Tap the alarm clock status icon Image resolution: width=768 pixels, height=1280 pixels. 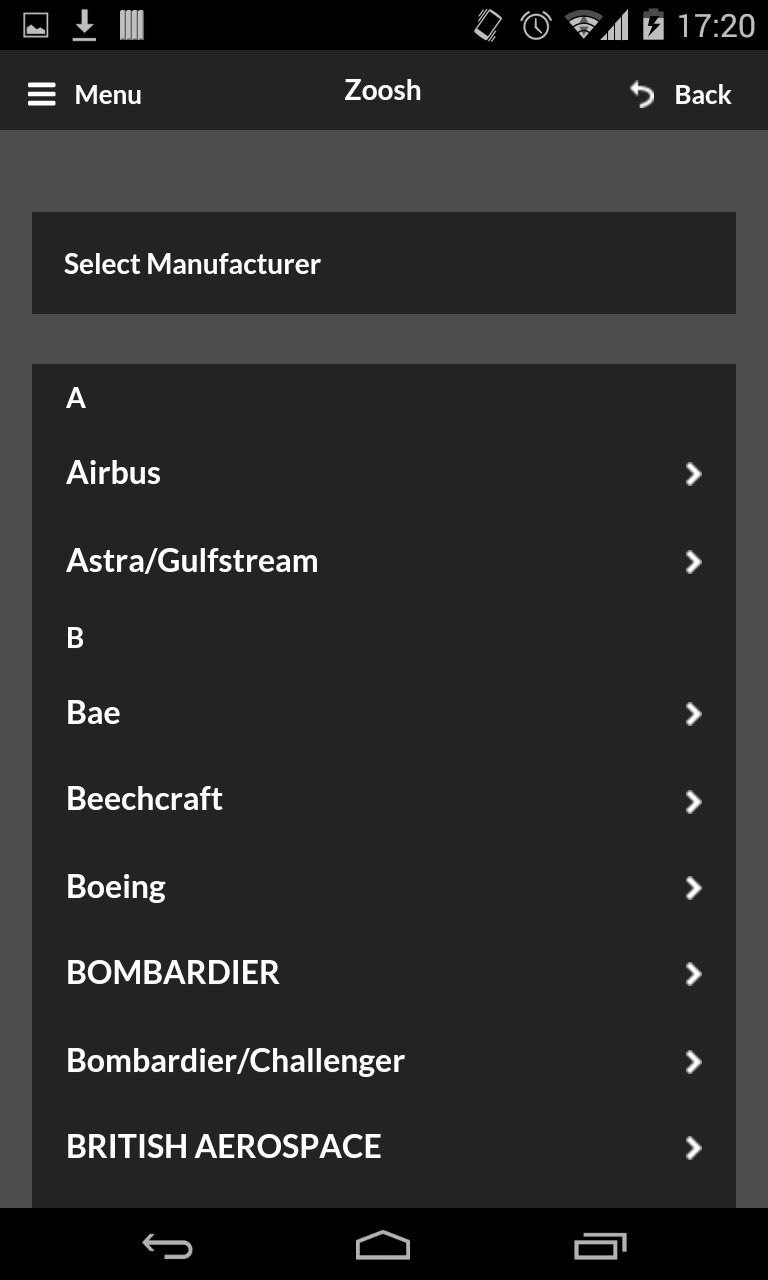(x=536, y=25)
